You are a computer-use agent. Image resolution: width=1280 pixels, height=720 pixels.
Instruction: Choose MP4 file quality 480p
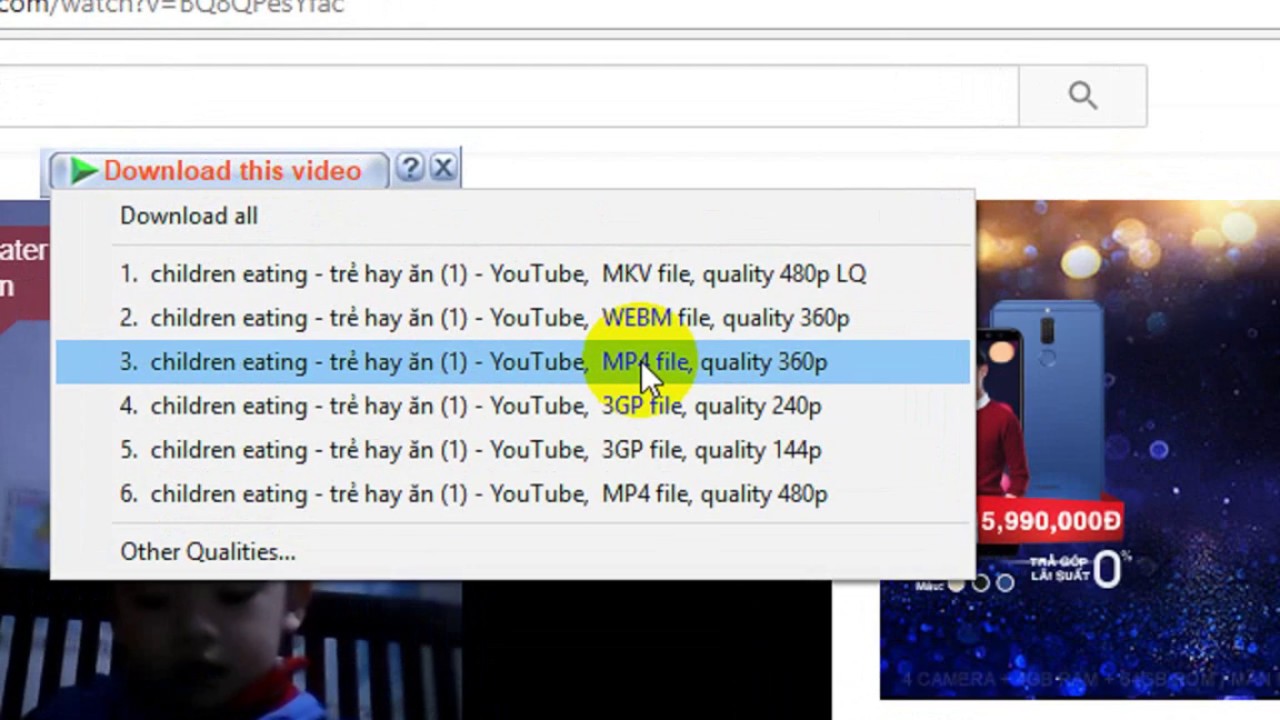(512, 494)
